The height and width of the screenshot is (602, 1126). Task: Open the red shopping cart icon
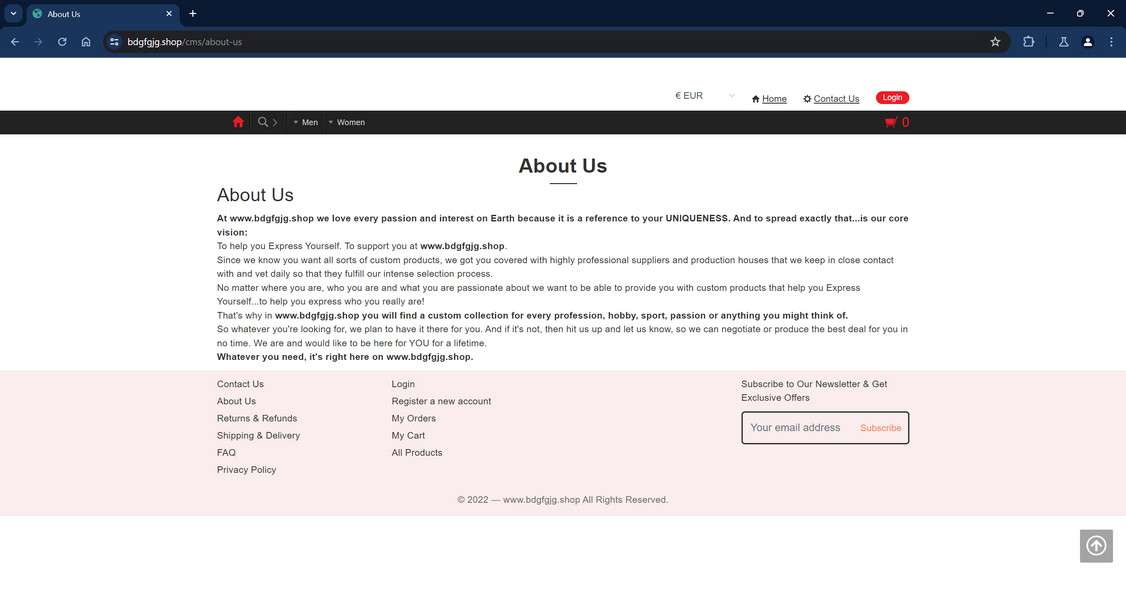pos(890,122)
